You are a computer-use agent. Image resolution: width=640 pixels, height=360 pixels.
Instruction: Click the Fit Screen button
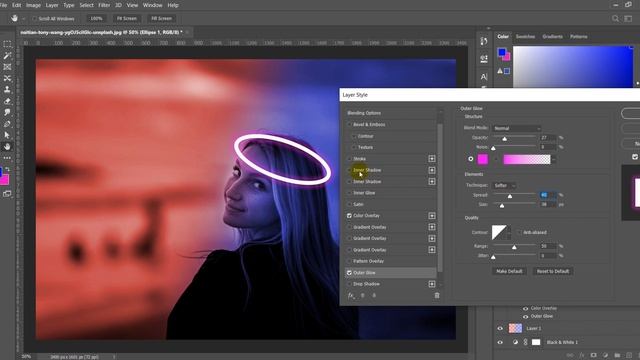click(127, 18)
